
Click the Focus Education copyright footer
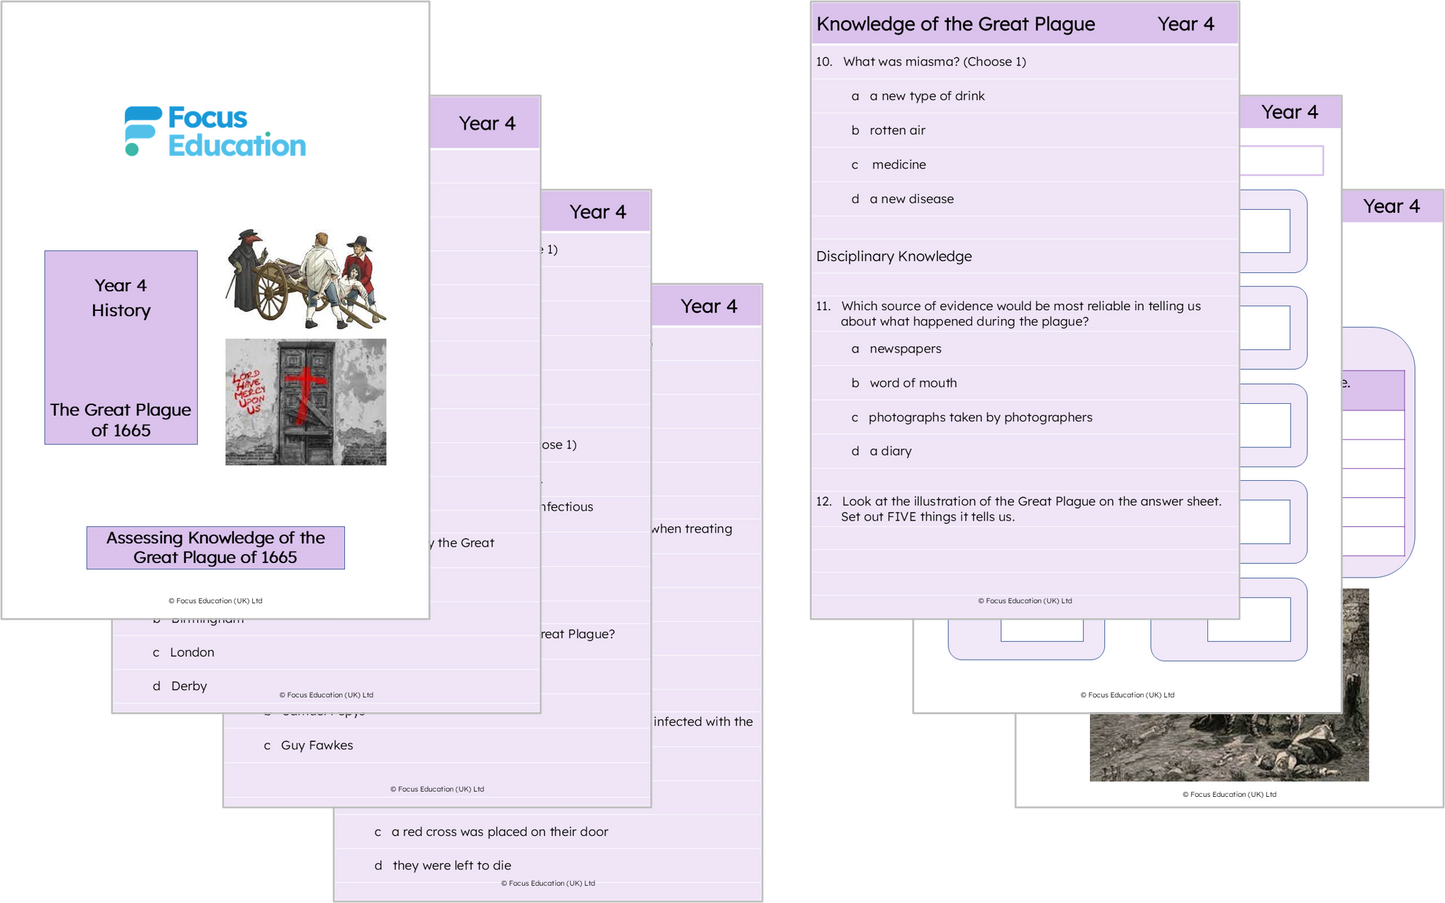pyautogui.click(x=215, y=601)
